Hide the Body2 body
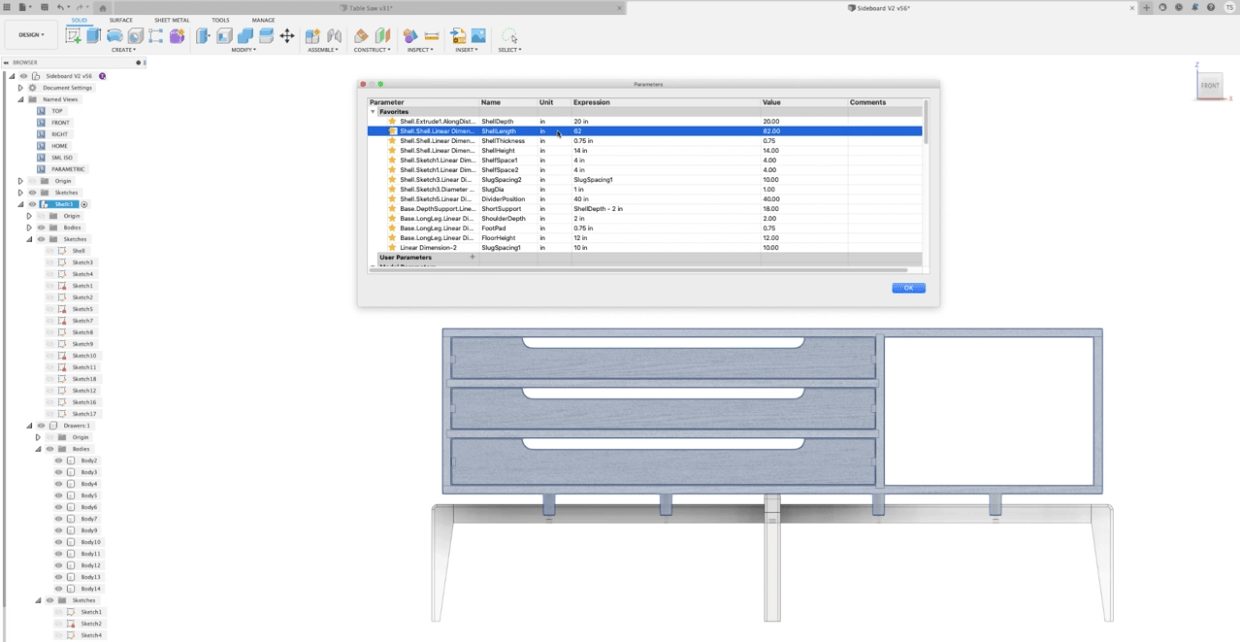This screenshot has width=1240, height=642. point(57,462)
